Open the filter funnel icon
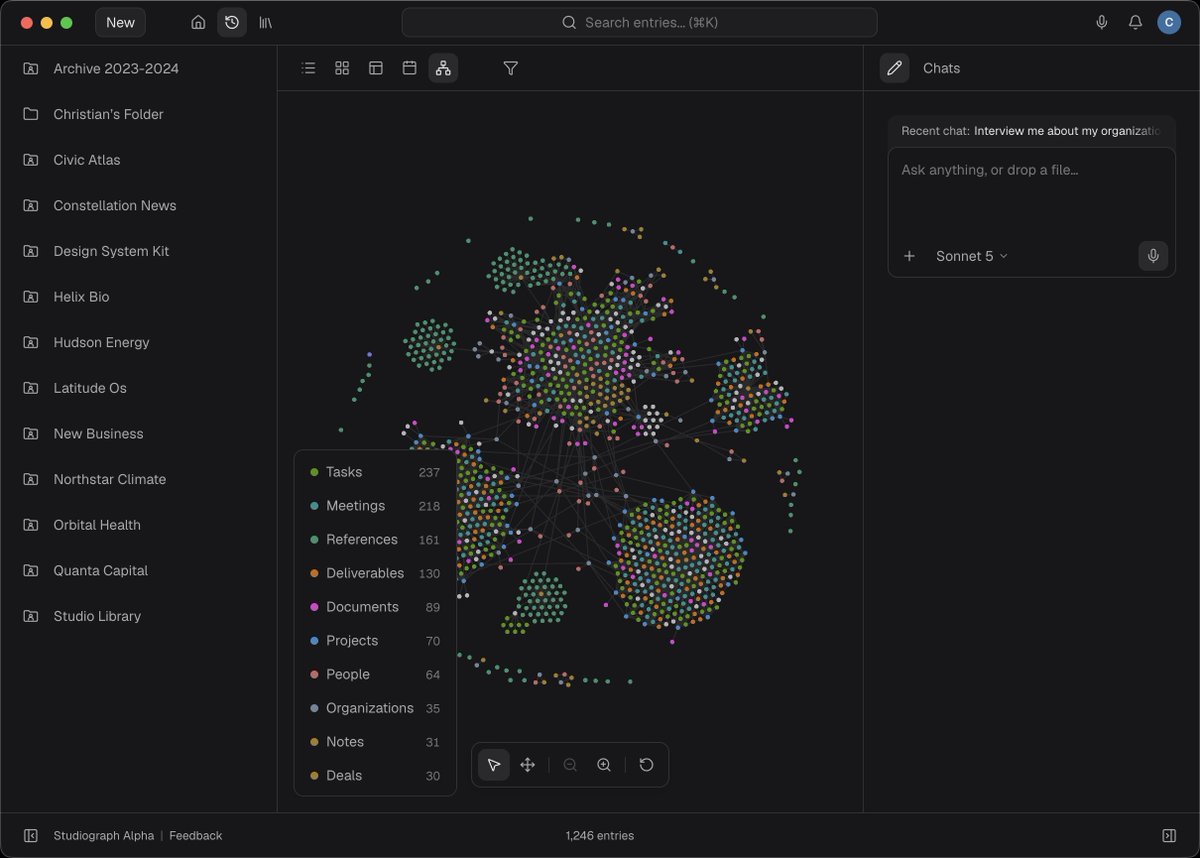Image resolution: width=1200 pixels, height=858 pixels. (x=511, y=68)
